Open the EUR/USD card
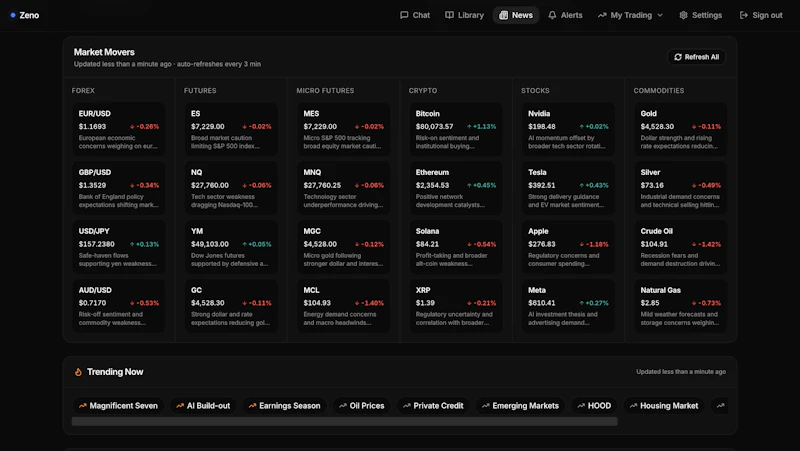The height and width of the screenshot is (451, 800). 119,129
